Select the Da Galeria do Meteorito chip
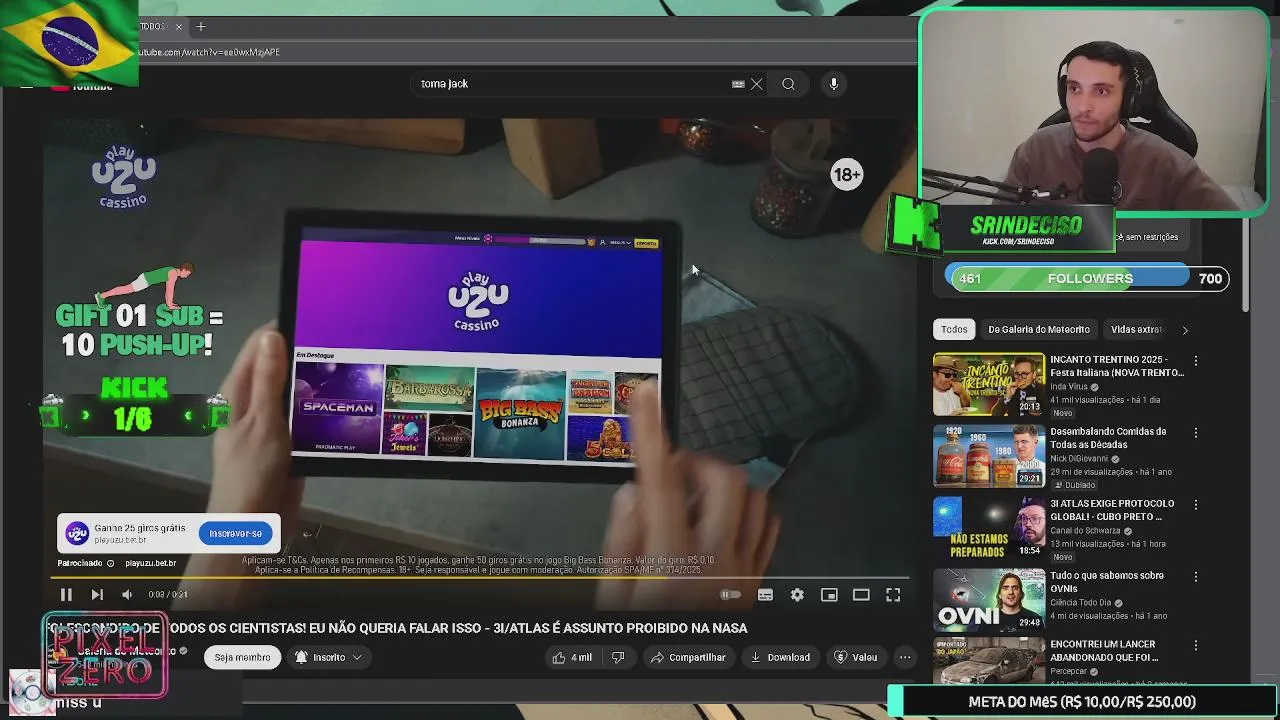Screen dimensions: 1280x720 [1039, 329]
